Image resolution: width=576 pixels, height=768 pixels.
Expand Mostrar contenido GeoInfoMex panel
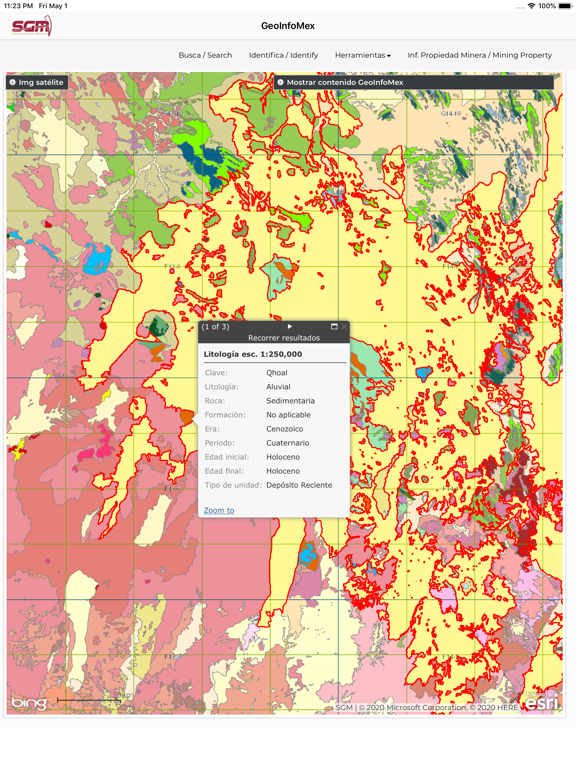click(414, 82)
